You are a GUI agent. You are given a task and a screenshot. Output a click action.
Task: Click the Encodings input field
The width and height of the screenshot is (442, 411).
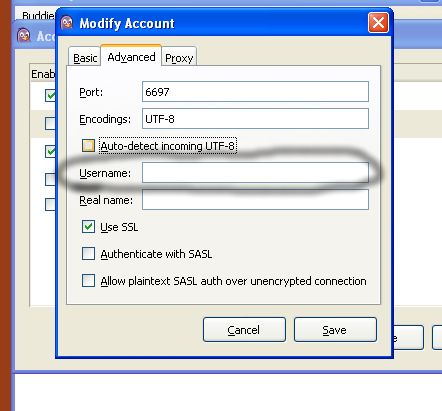(x=255, y=119)
